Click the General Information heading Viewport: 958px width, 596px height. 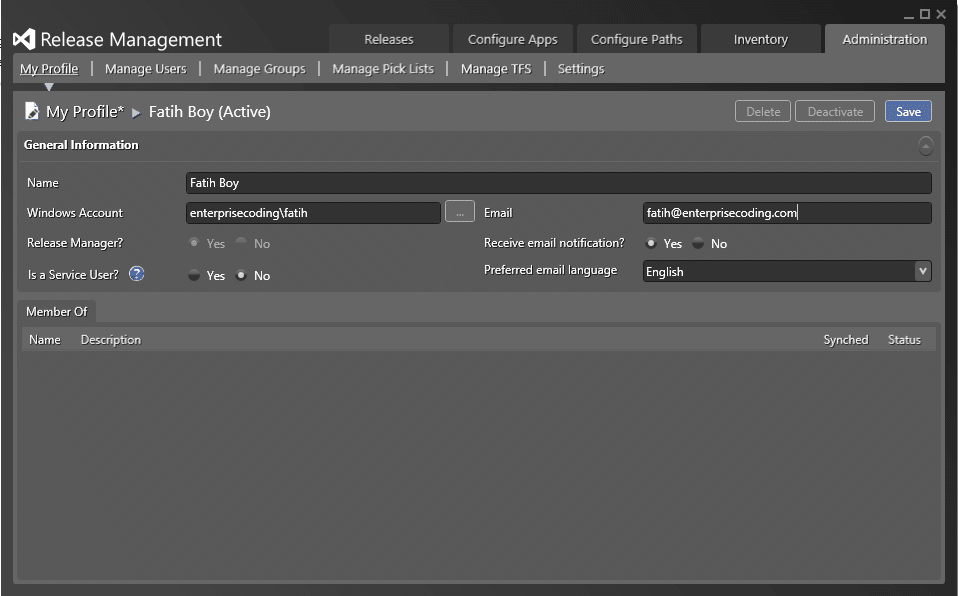click(81, 145)
